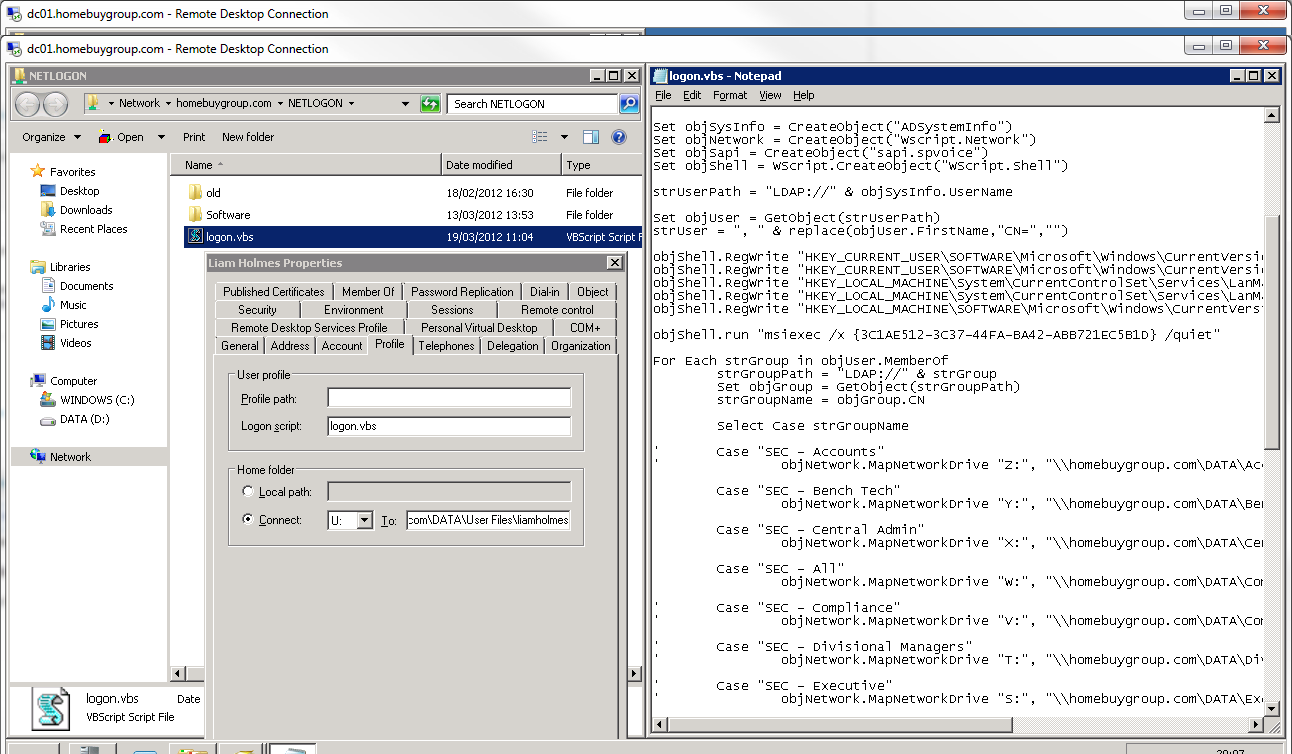This screenshot has height=754, width=1292.
Task: Switch to the Member Of tab
Action: click(x=368, y=292)
